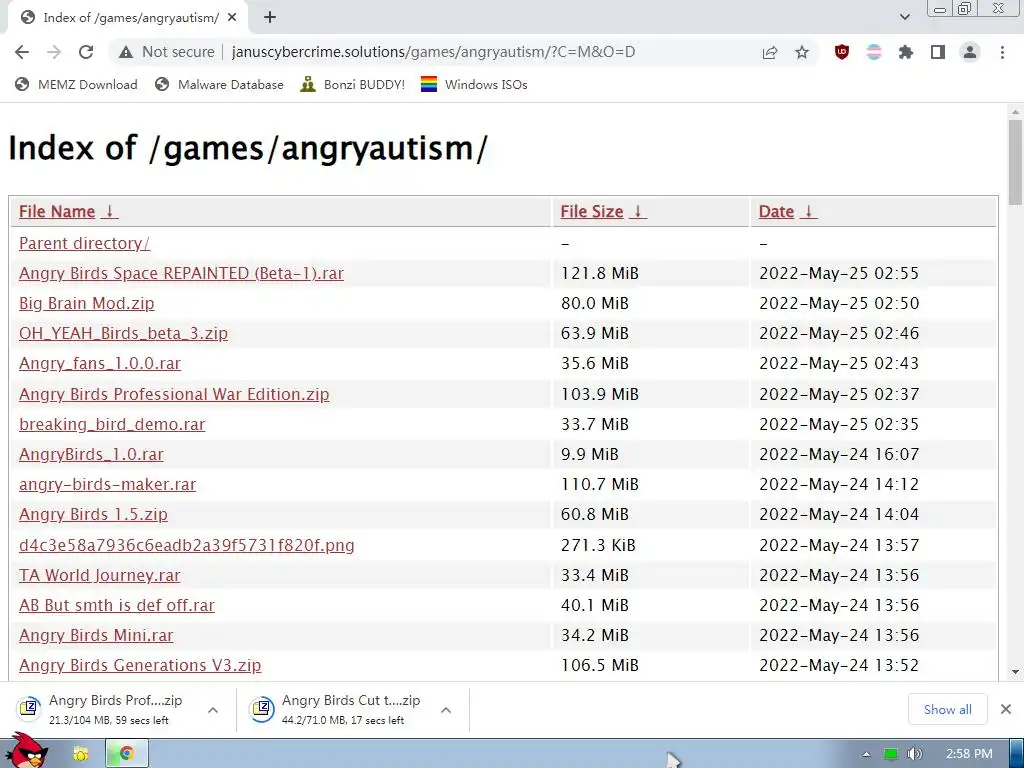The height and width of the screenshot is (768, 1024).
Task: Download Angry Birds Generations V3.zip
Action: coord(140,665)
